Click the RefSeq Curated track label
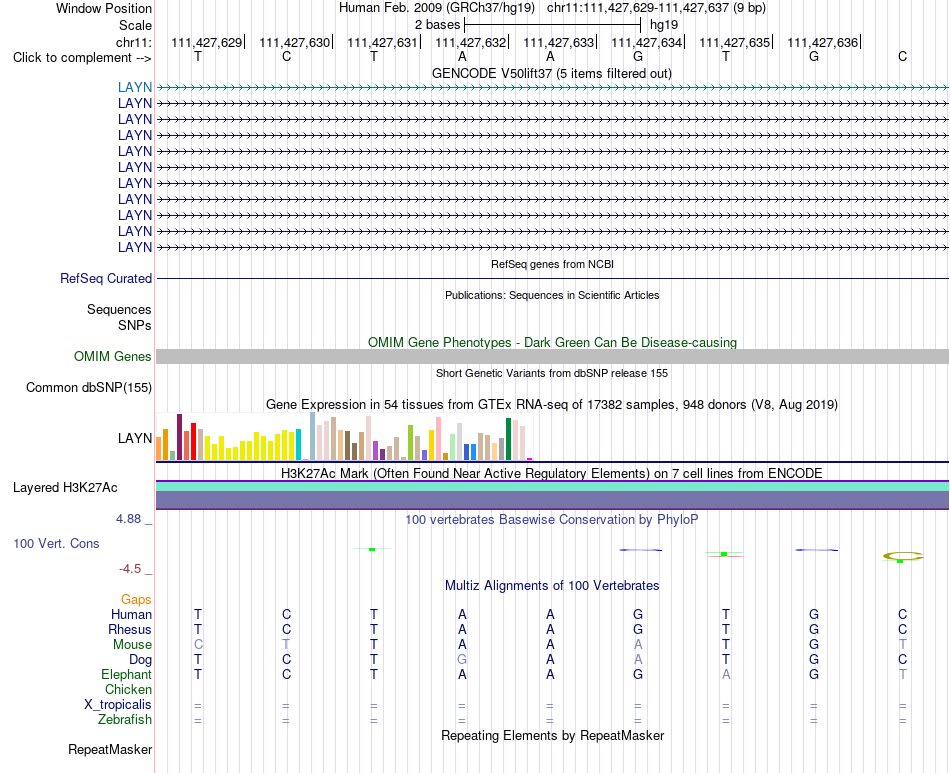 tap(106, 279)
